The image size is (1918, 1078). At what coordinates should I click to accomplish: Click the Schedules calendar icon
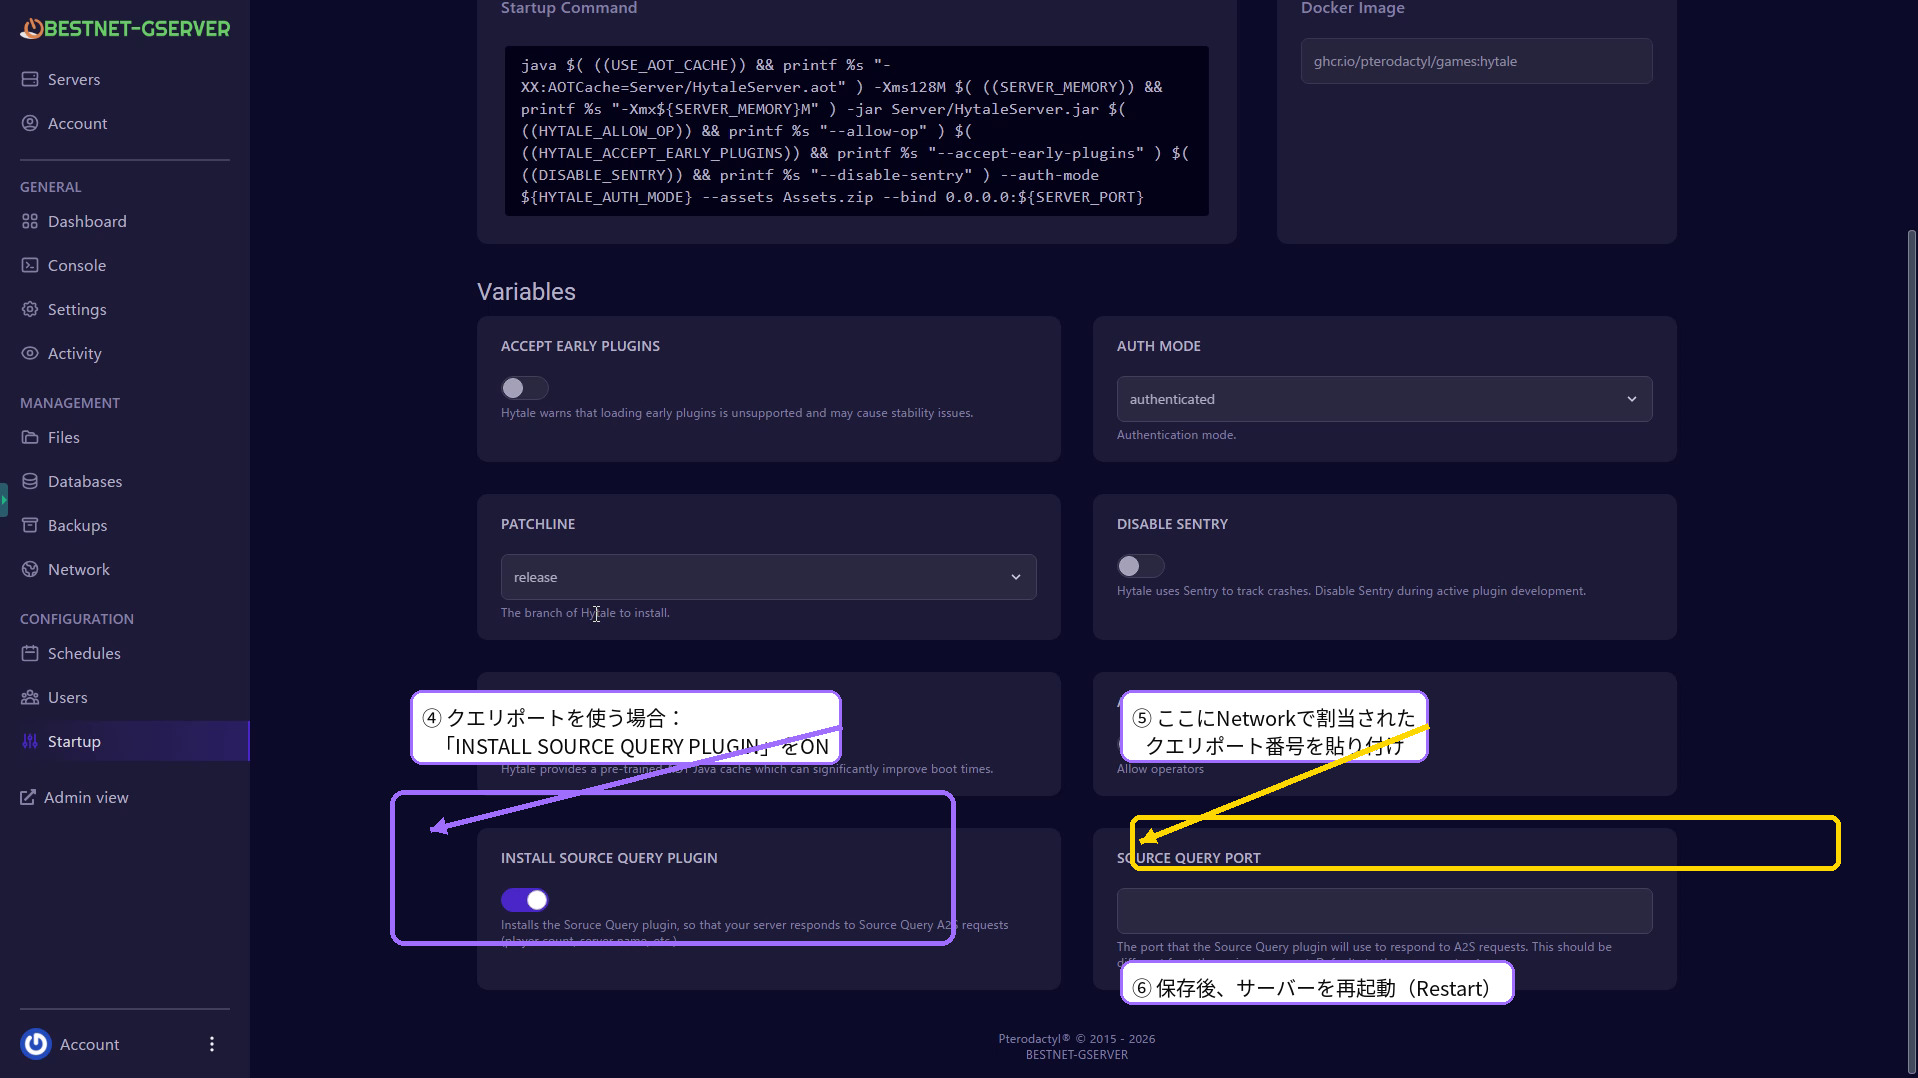click(30, 653)
